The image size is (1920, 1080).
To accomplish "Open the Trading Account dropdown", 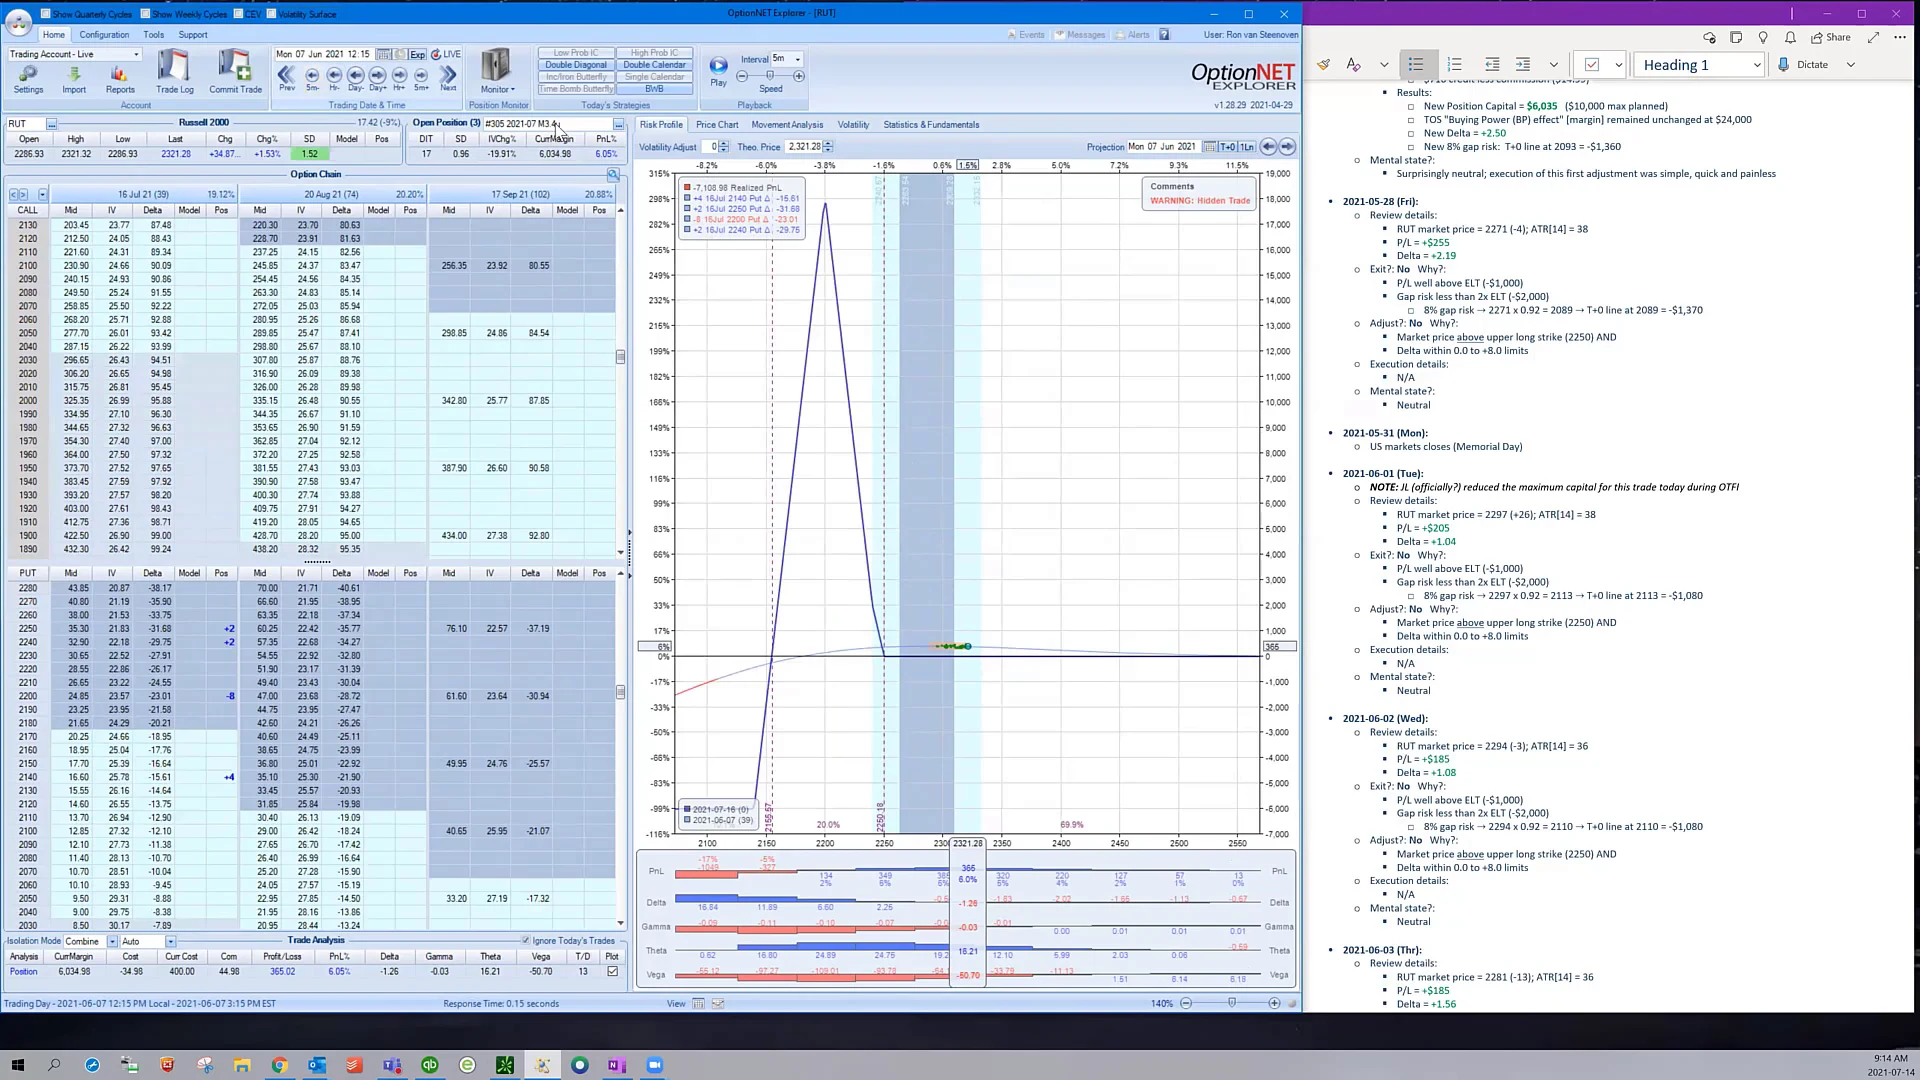I will click(134, 54).
